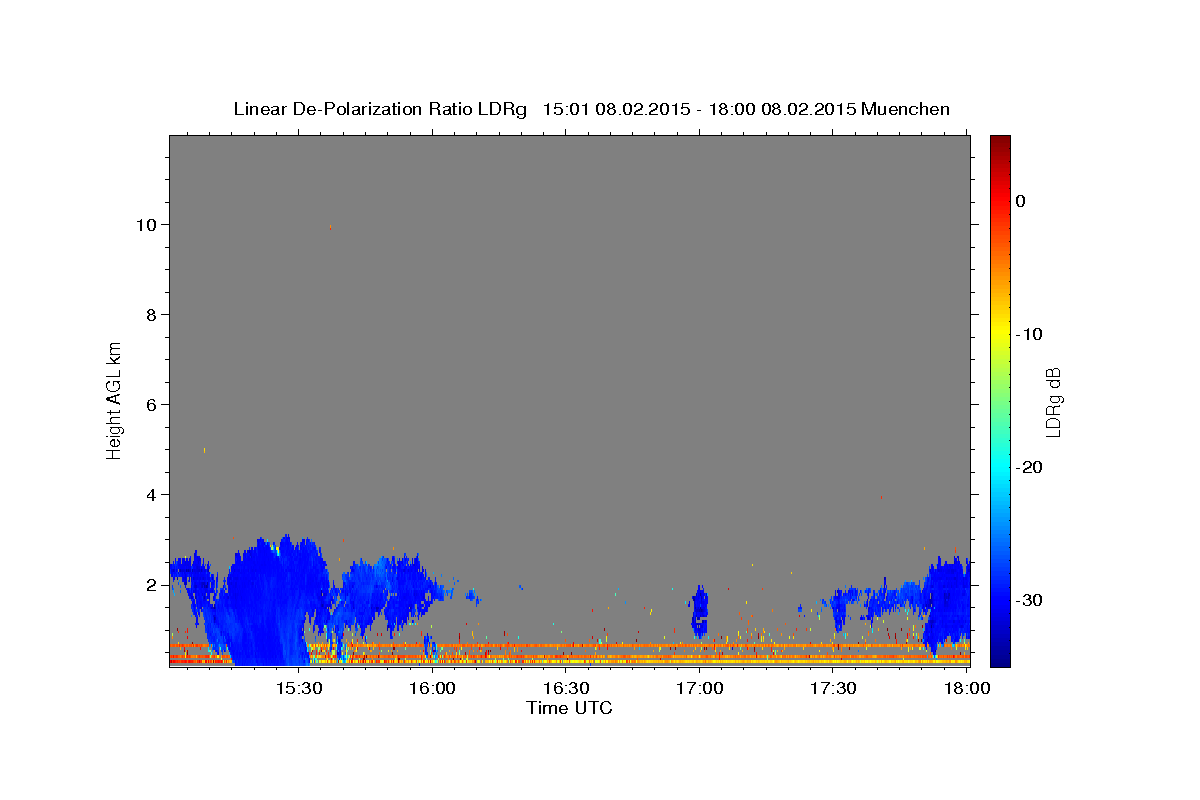
Task: Click the colorbar value -20
Action: pos(1029,467)
